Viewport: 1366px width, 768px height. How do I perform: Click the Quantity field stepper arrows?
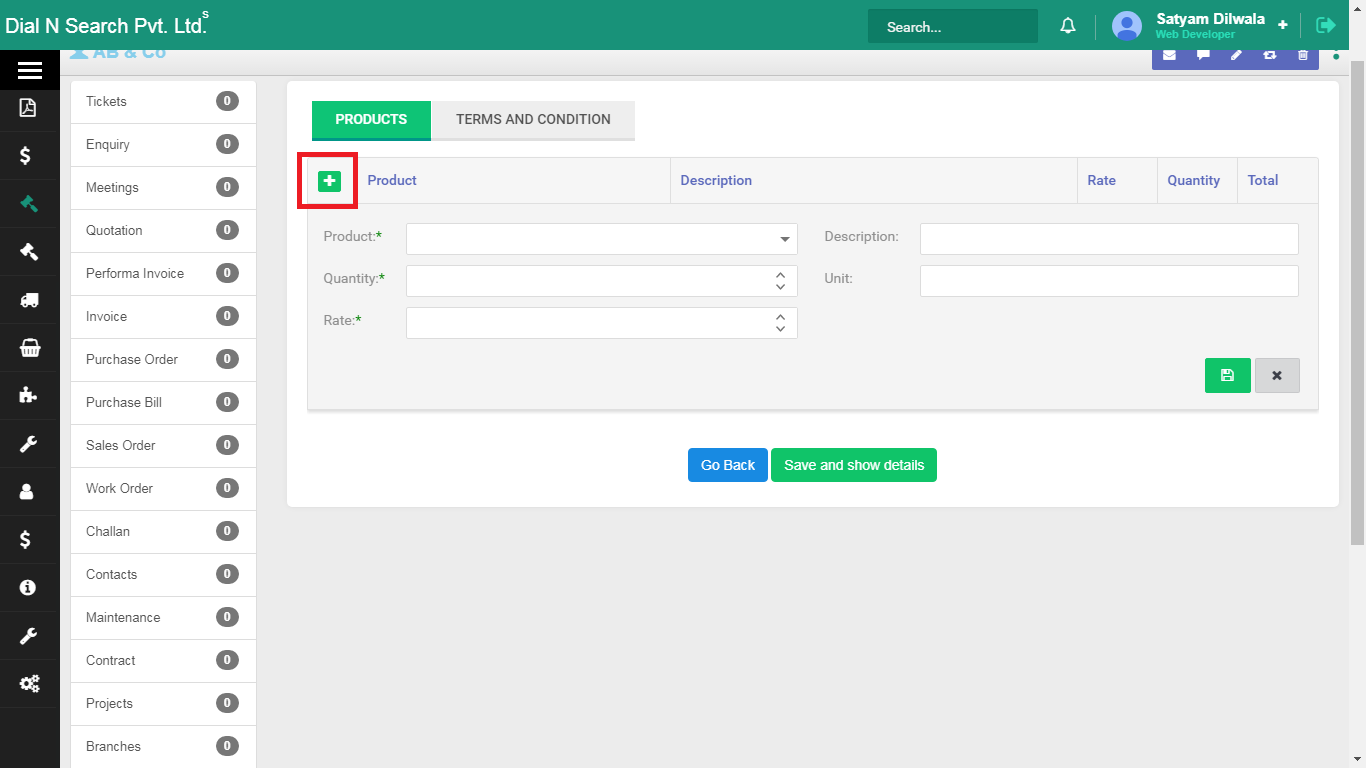780,281
